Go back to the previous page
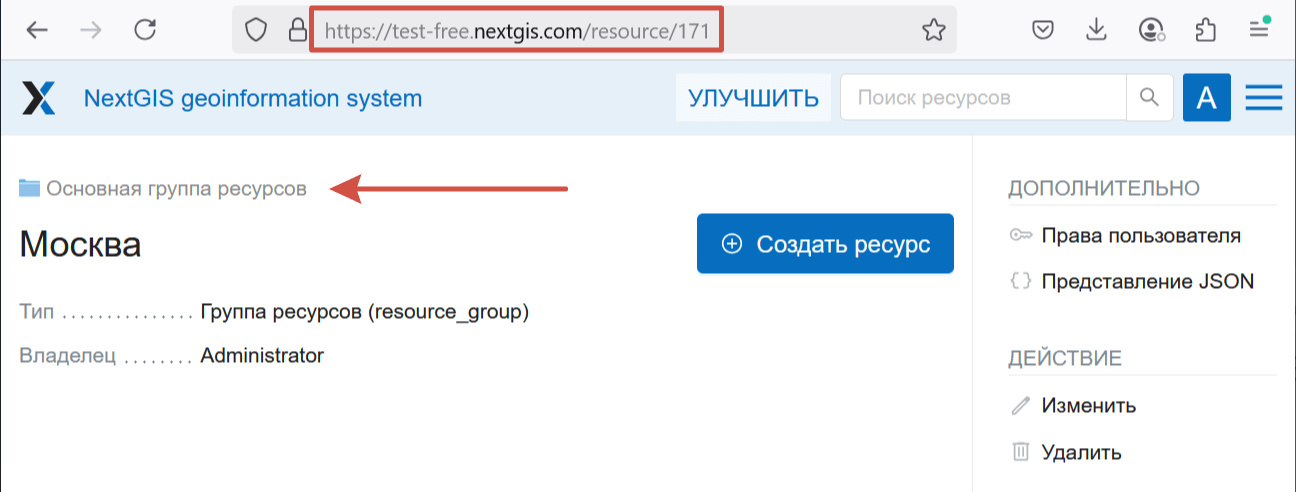Screen dimensions: 1296x492 (x=37, y=31)
